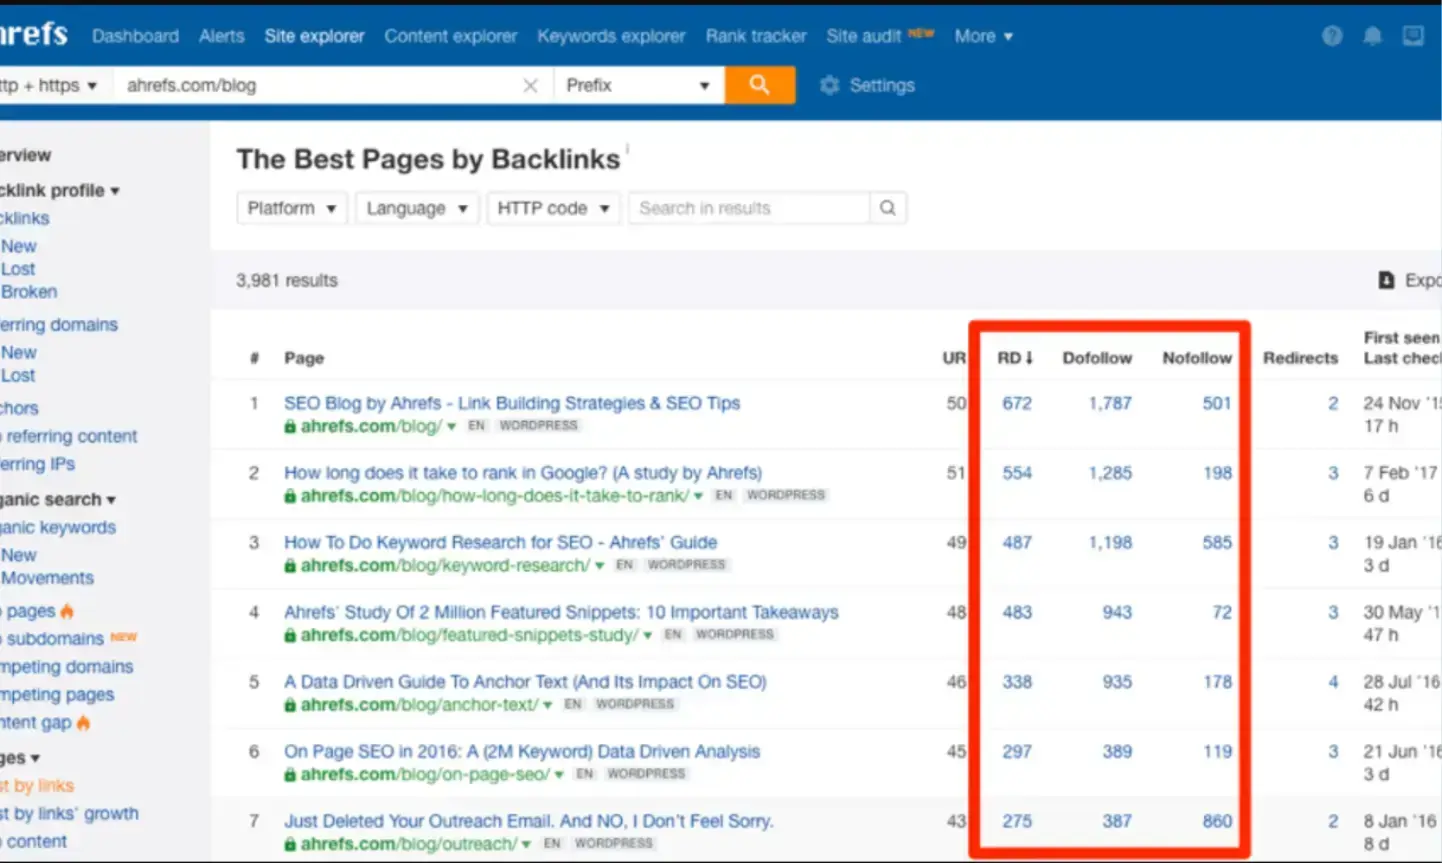Viewport: 1442px width, 863px height.
Task: Open the HTTP code filter dropdown
Action: pos(553,208)
